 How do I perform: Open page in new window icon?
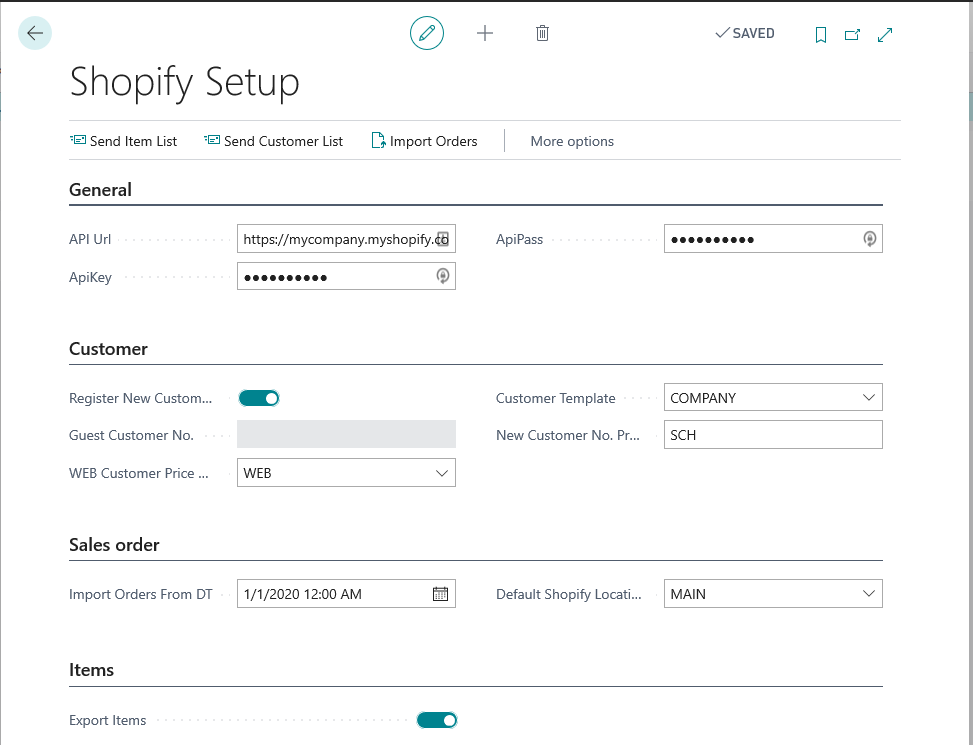(x=852, y=34)
